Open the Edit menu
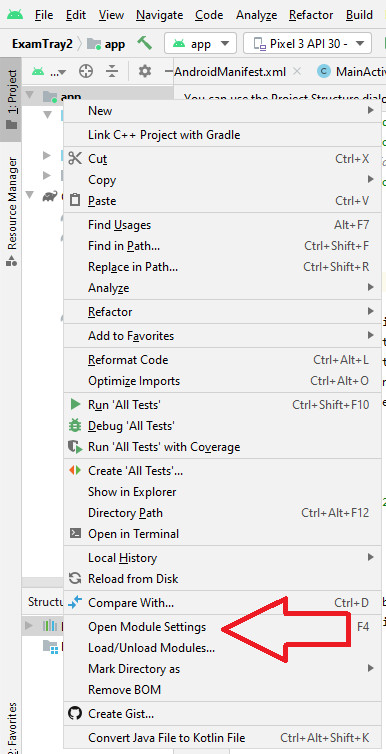This screenshot has height=754, width=386. (x=76, y=15)
